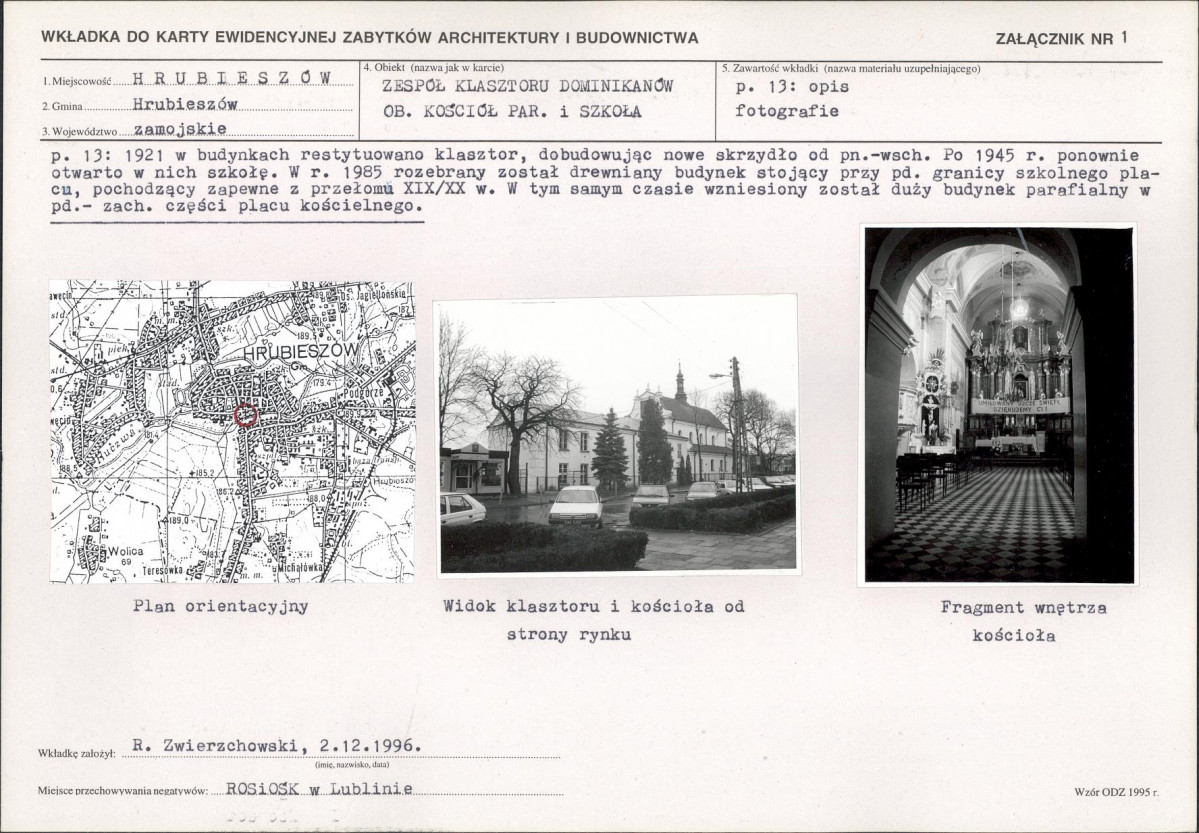Click the Miejscowość field with HRUBIESZÓW
The width and height of the screenshot is (1199, 833).
[x=231, y=79]
